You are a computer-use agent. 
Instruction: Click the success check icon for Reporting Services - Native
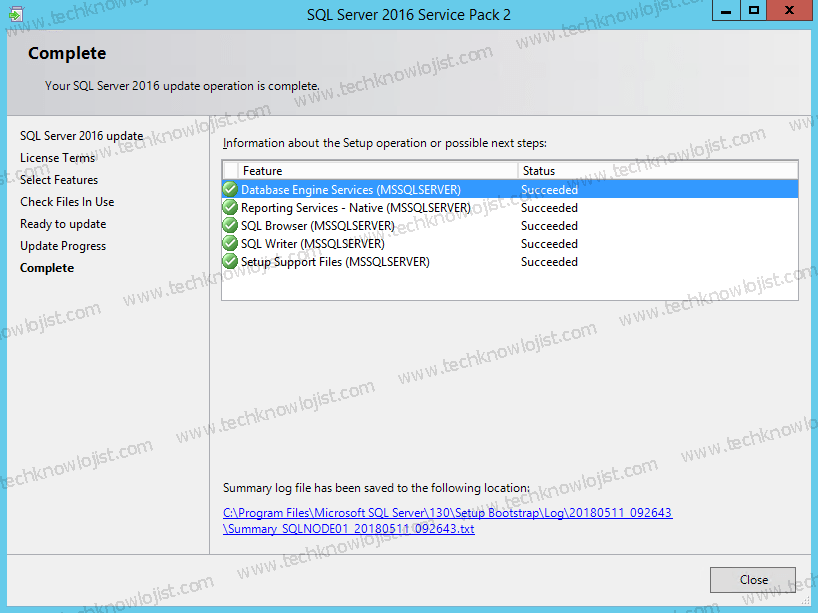[229, 207]
